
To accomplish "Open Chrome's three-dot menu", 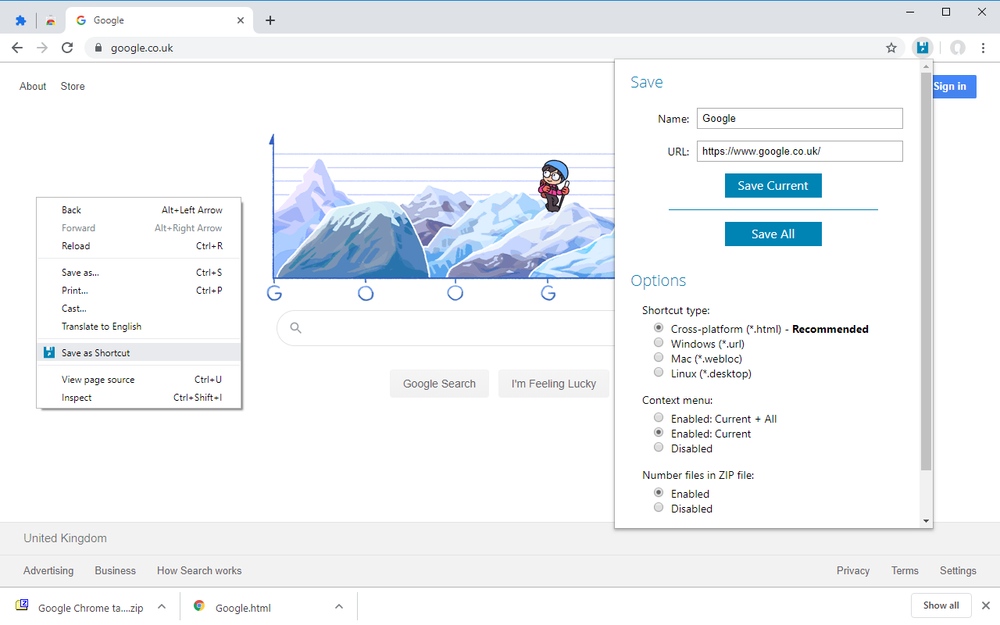I will pos(983,48).
